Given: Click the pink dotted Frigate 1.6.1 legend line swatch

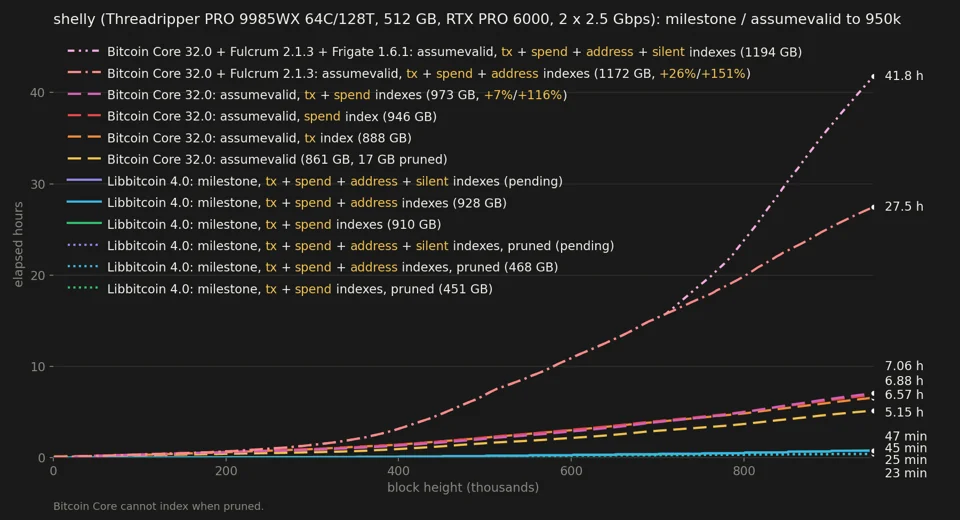Looking at the screenshot, I should click(x=84, y=52).
